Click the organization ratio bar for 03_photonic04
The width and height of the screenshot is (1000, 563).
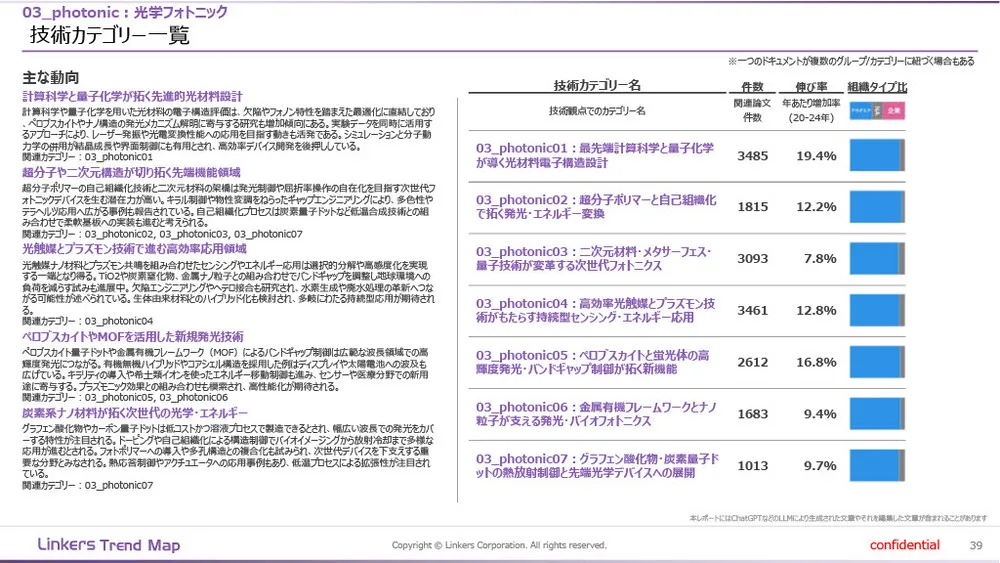[877, 310]
